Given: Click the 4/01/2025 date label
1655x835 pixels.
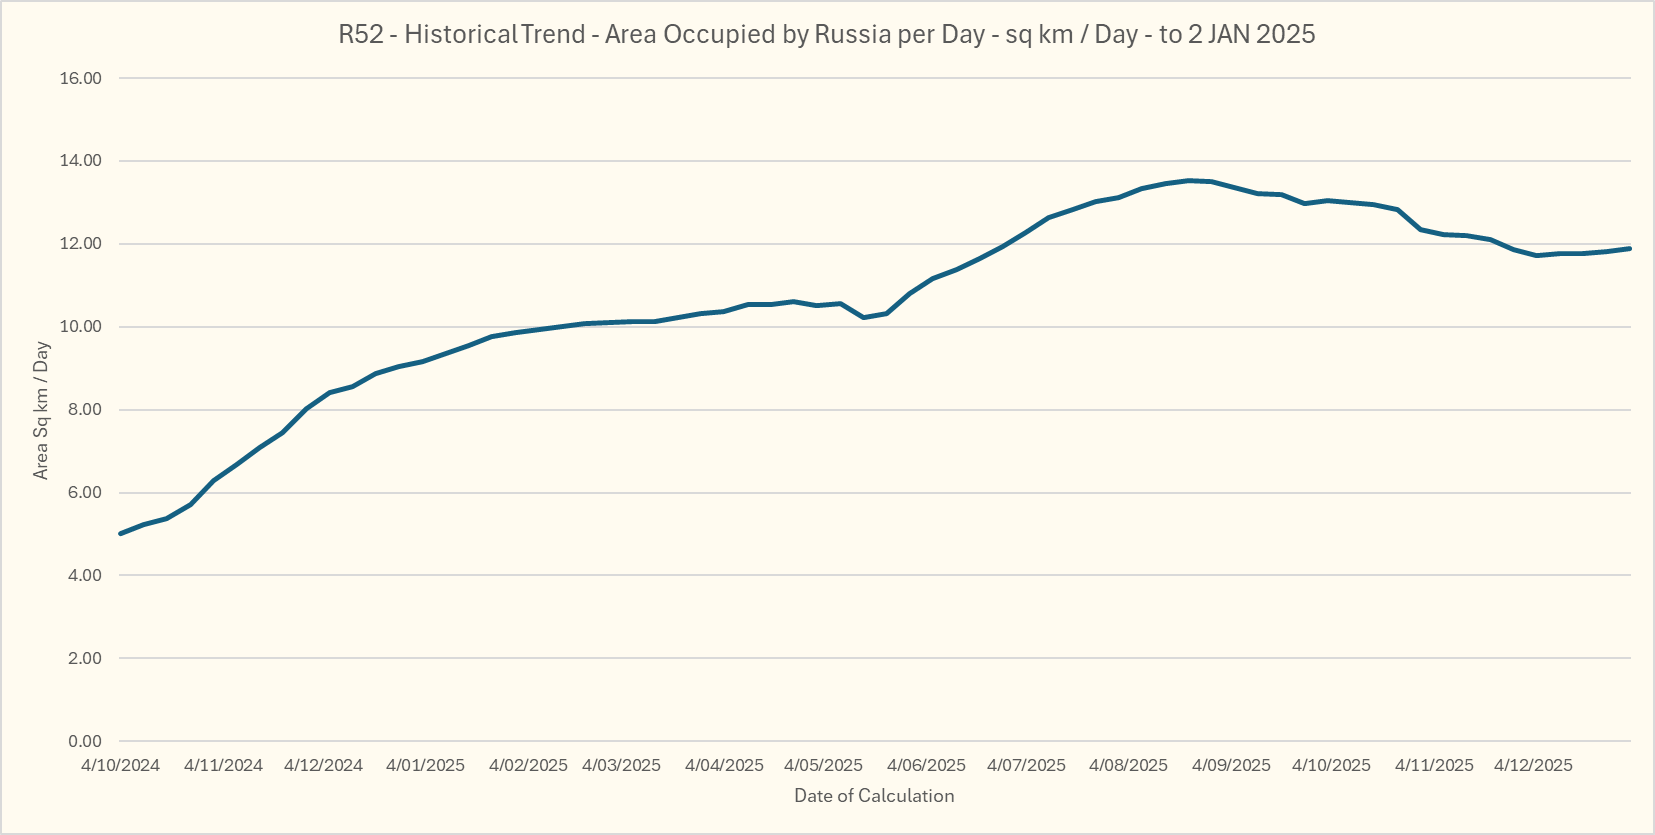Looking at the screenshot, I should tap(425, 766).
